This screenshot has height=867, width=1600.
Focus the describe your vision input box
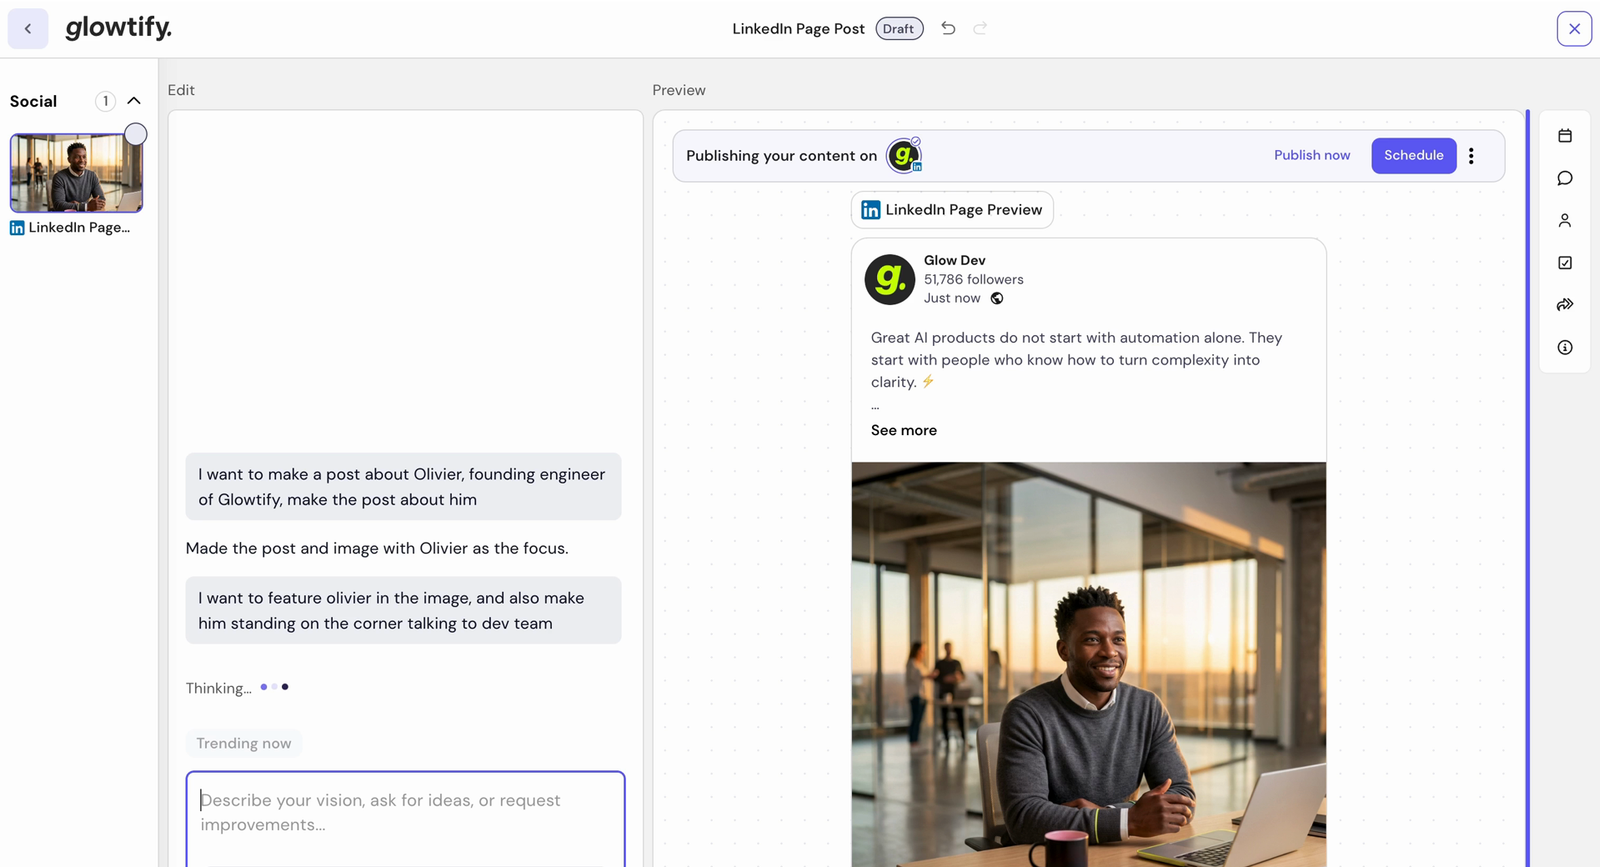click(x=405, y=818)
